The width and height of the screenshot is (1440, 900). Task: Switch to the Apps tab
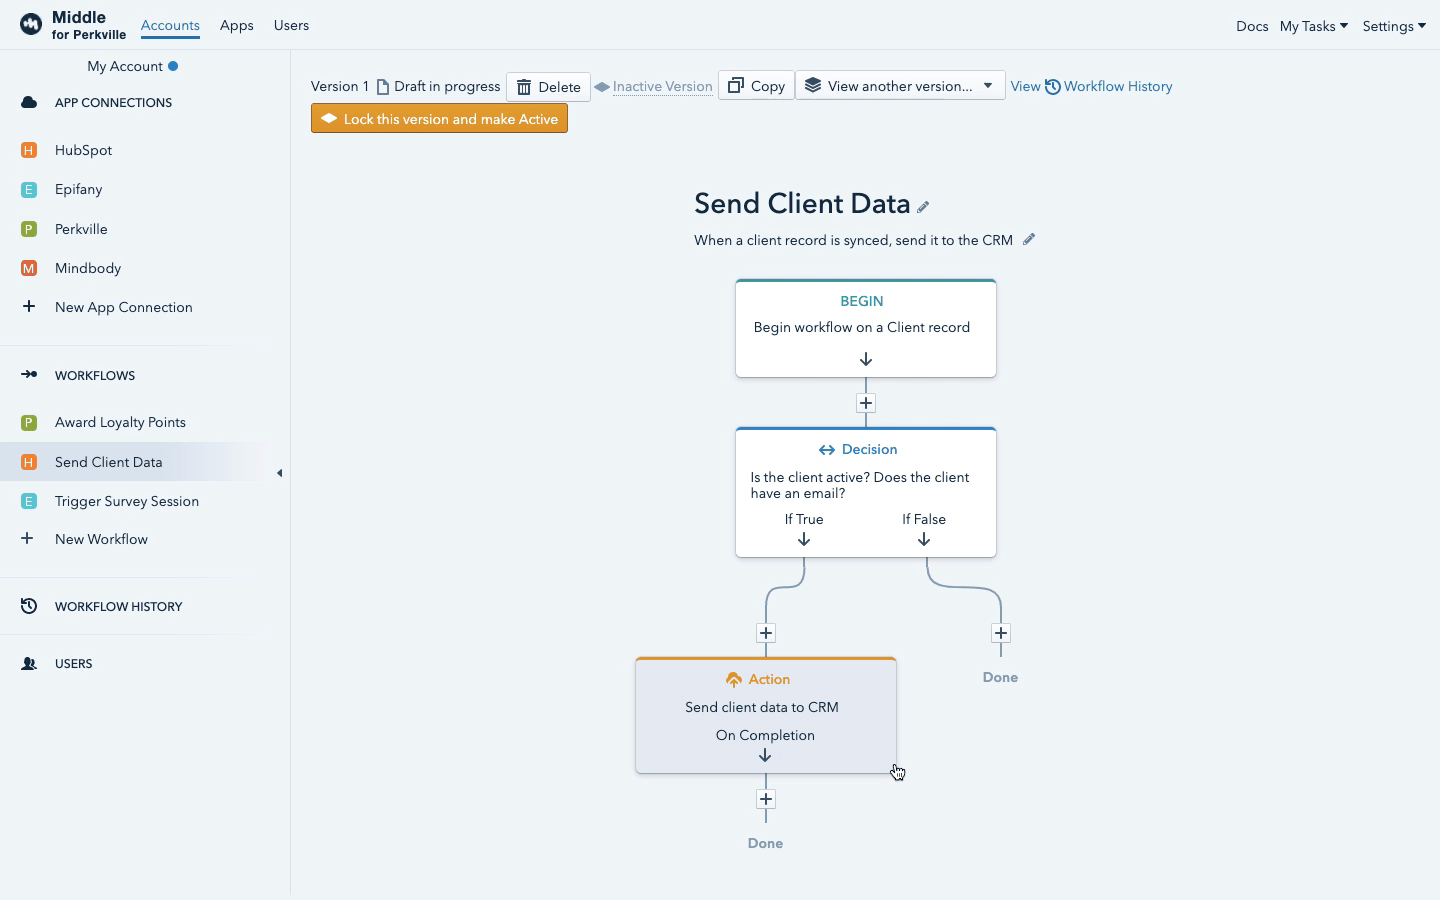click(x=236, y=25)
